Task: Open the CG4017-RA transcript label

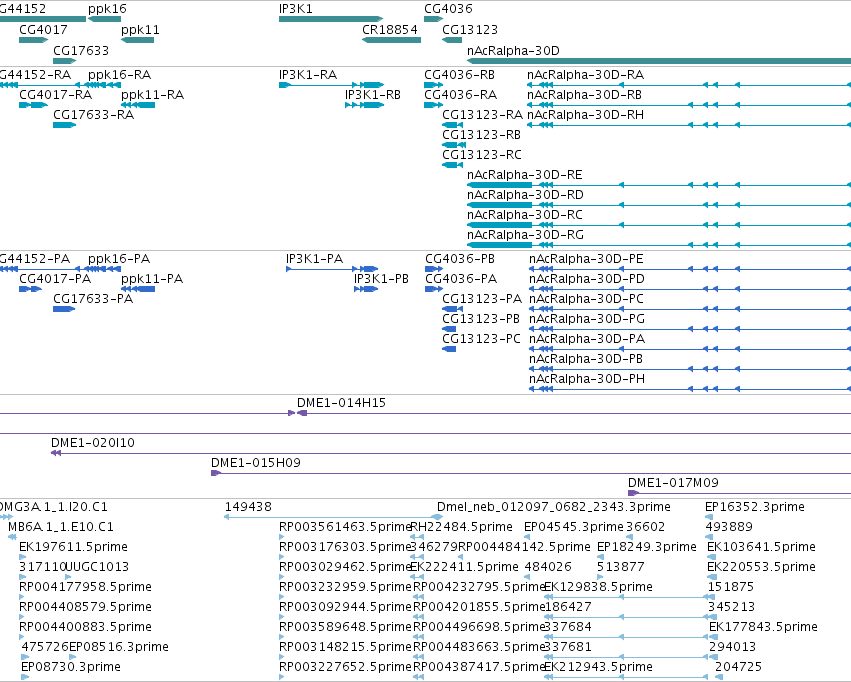Action: (x=55, y=94)
